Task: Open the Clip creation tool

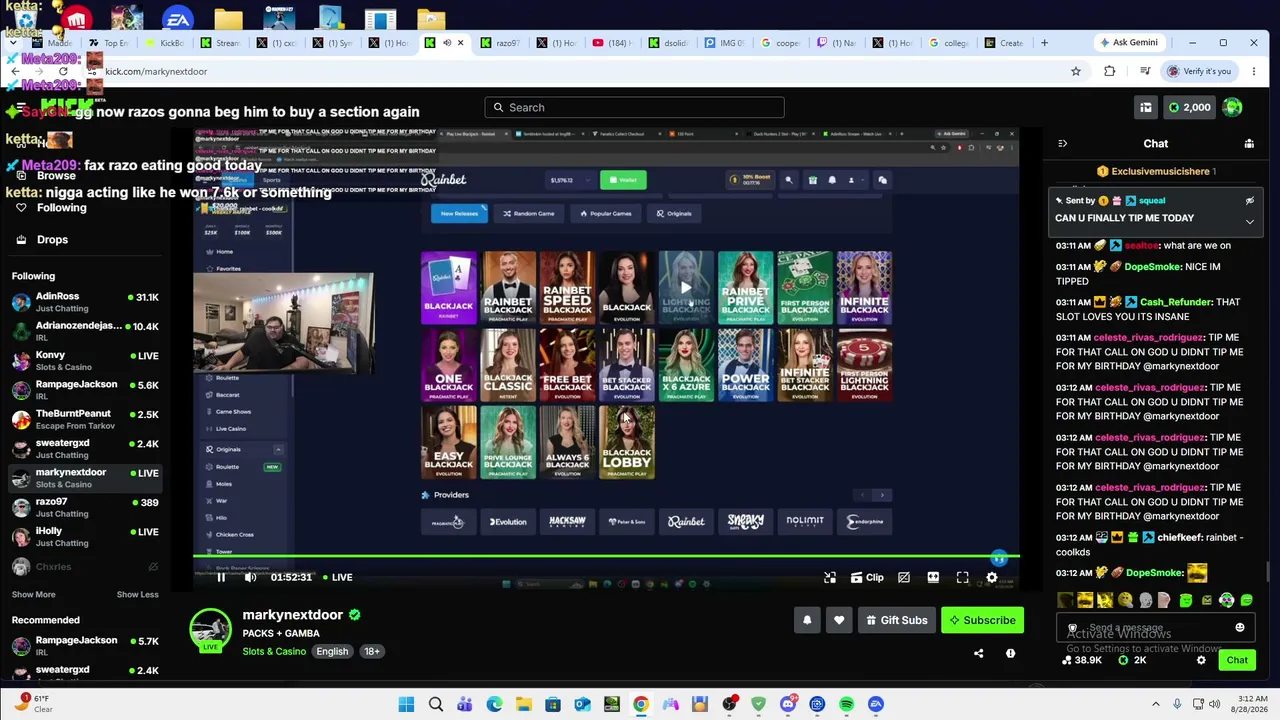Action: [867, 577]
